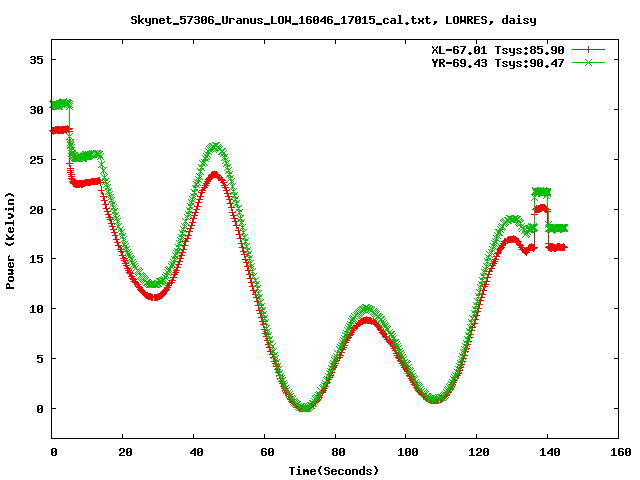
Task: Select legend entry XL-67.01 Tsys:85.90
Action: [x=498, y=50]
